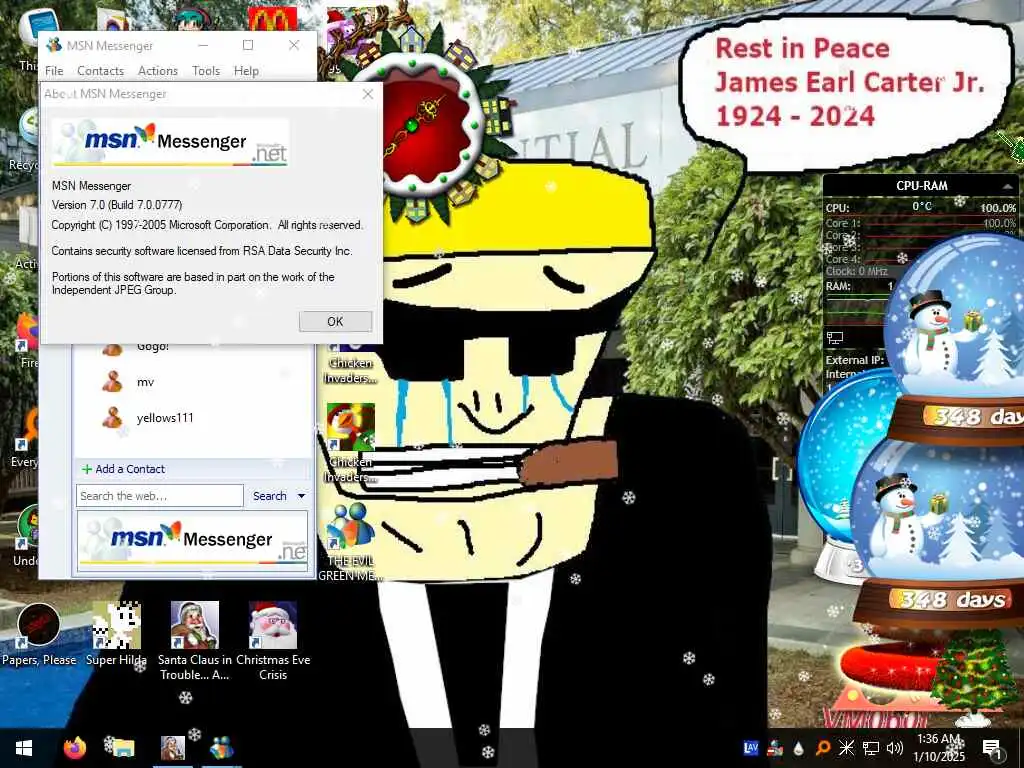
Task: Select THE EVIL GREEN ME desktop icon
Action: (x=350, y=542)
